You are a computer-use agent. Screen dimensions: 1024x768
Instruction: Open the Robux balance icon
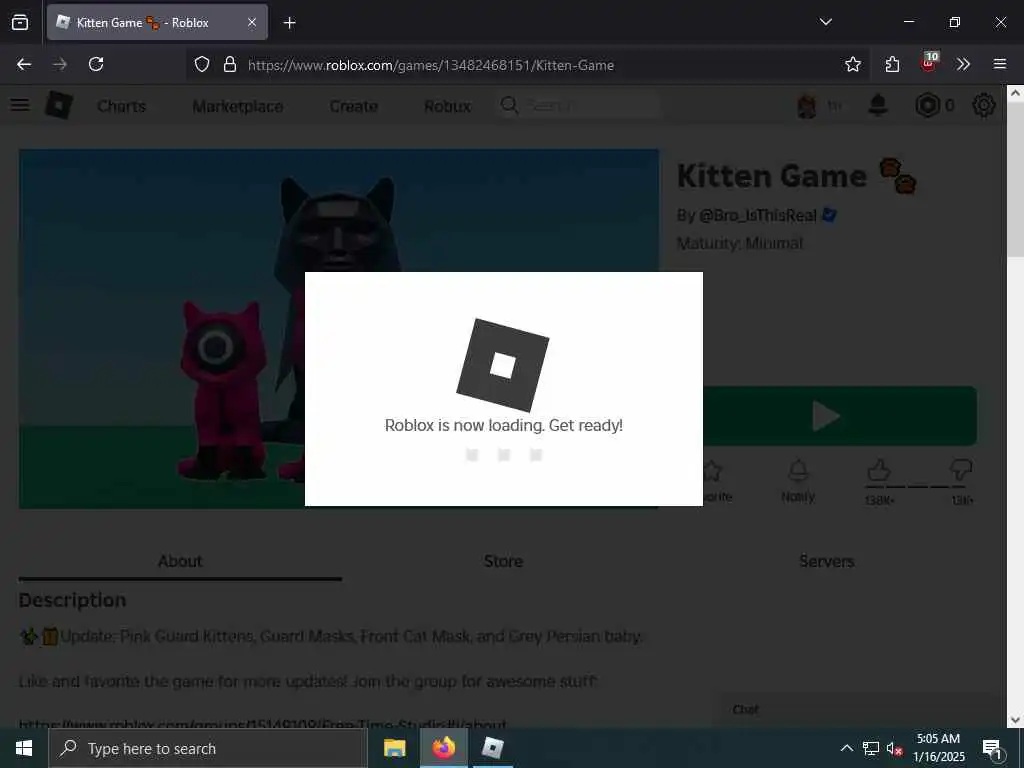click(927, 105)
